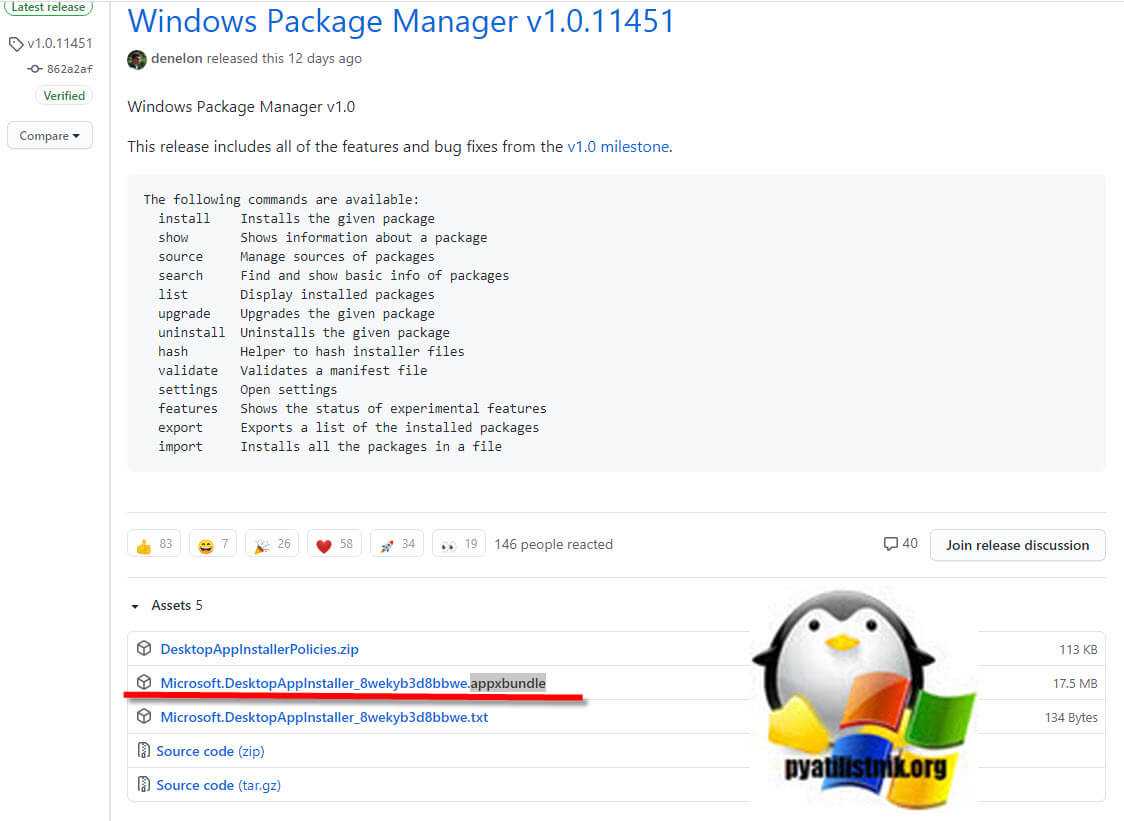The height and width of the screenshot is (821, 1124).
Task: Click the Verified signature badge
Action: (64, 96)
